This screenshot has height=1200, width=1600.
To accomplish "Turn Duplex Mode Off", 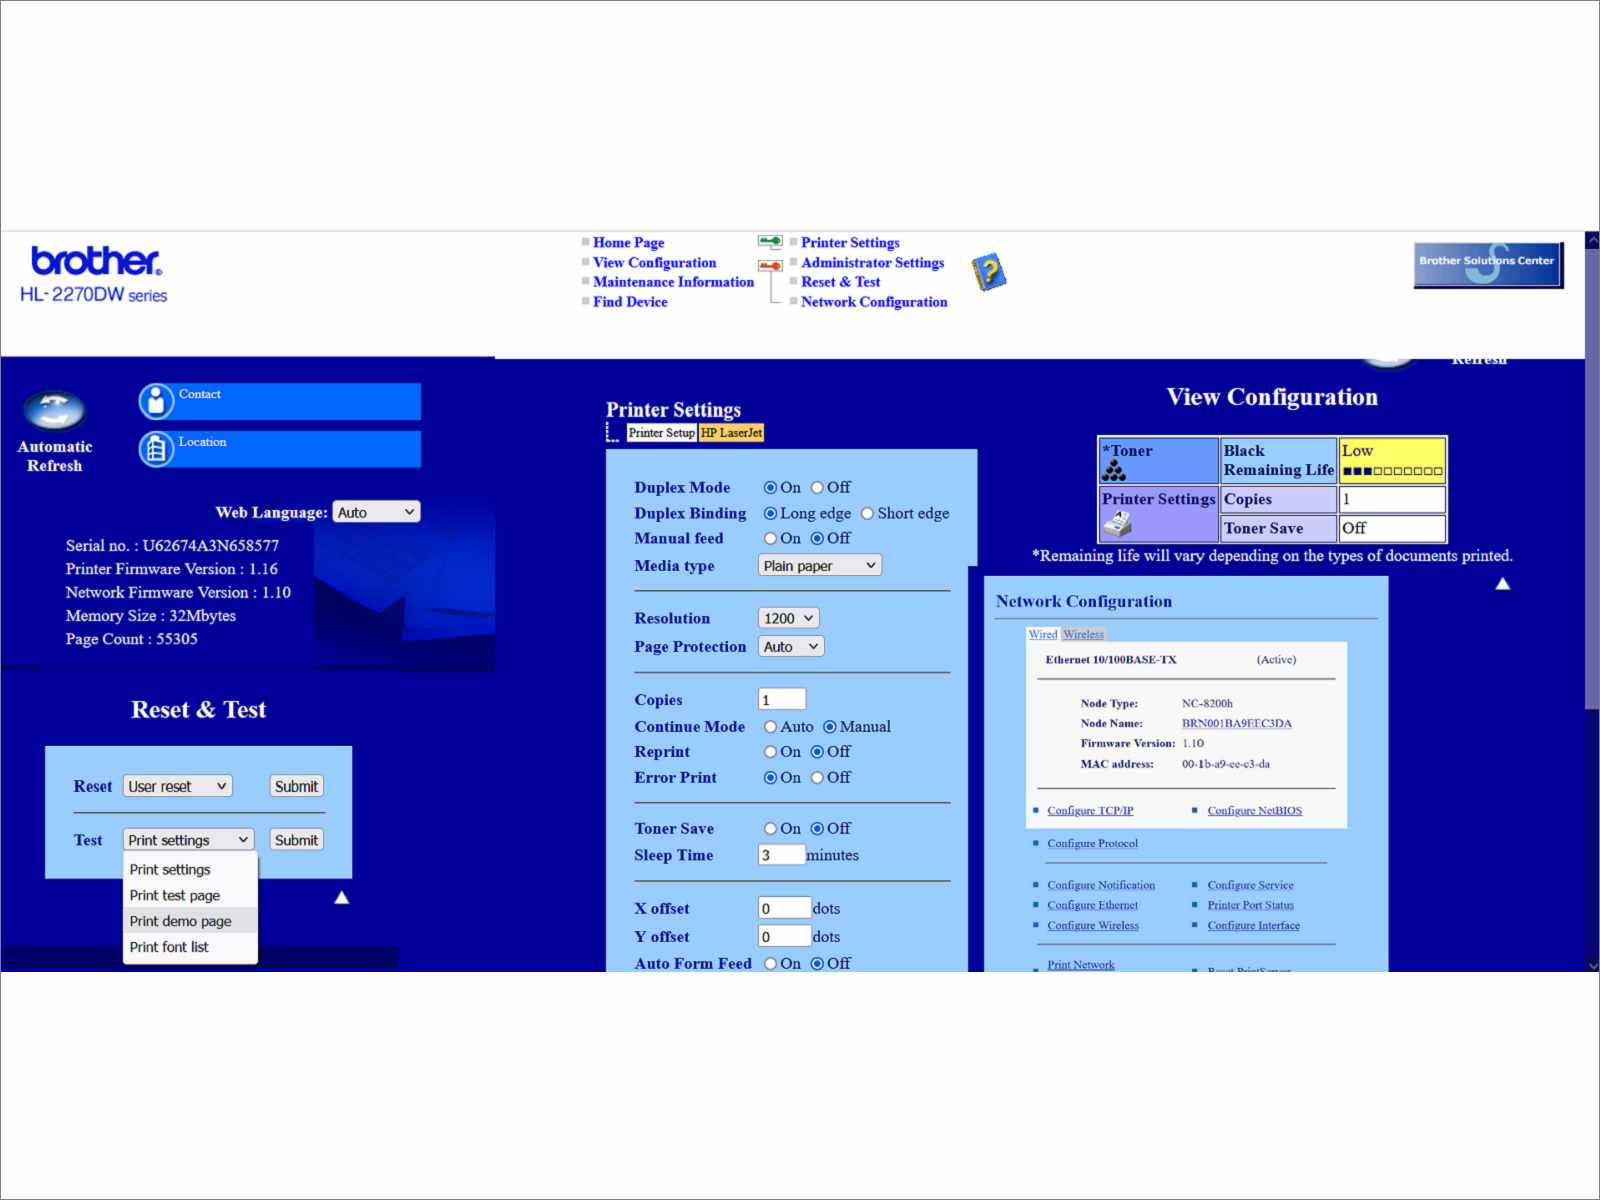I will [817, 488].
